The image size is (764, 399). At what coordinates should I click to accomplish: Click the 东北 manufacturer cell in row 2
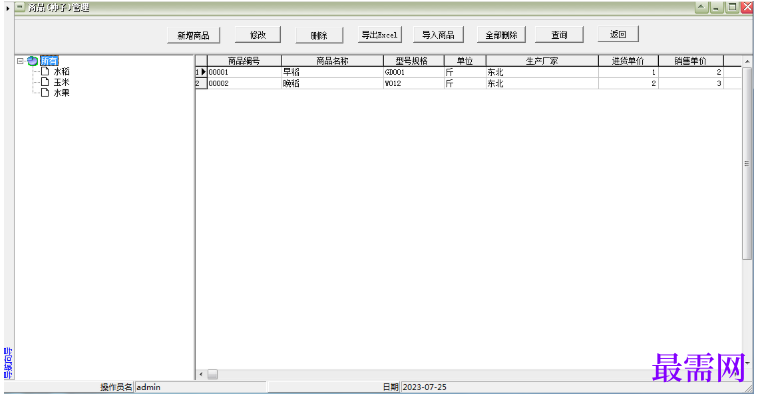tap(542, 83)
